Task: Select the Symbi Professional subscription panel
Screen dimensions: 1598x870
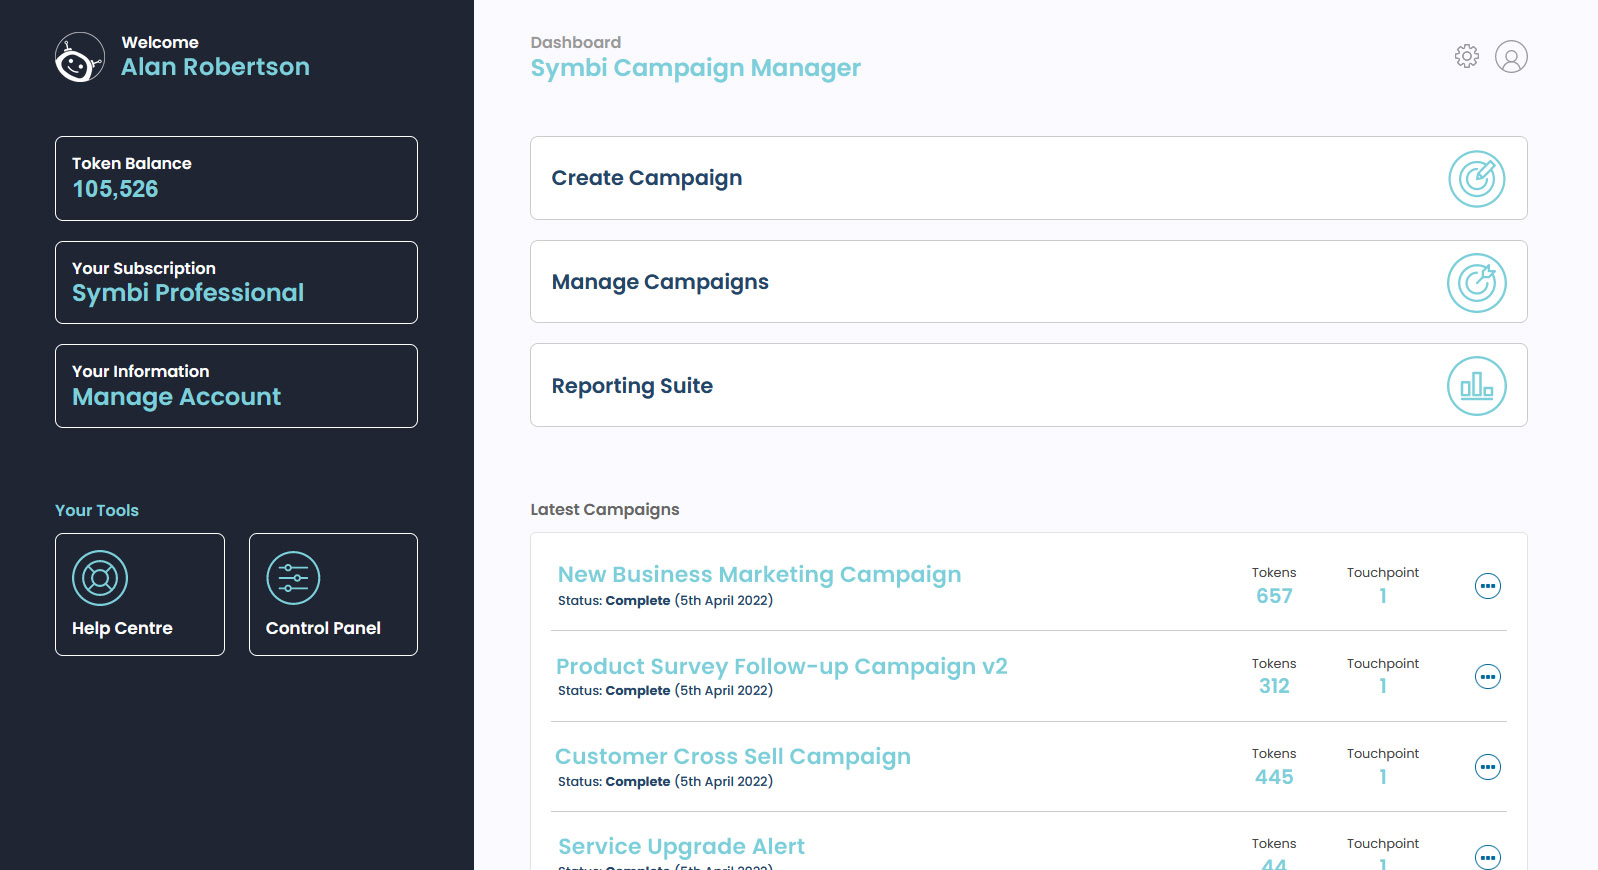Action: (x=236, y=282)
